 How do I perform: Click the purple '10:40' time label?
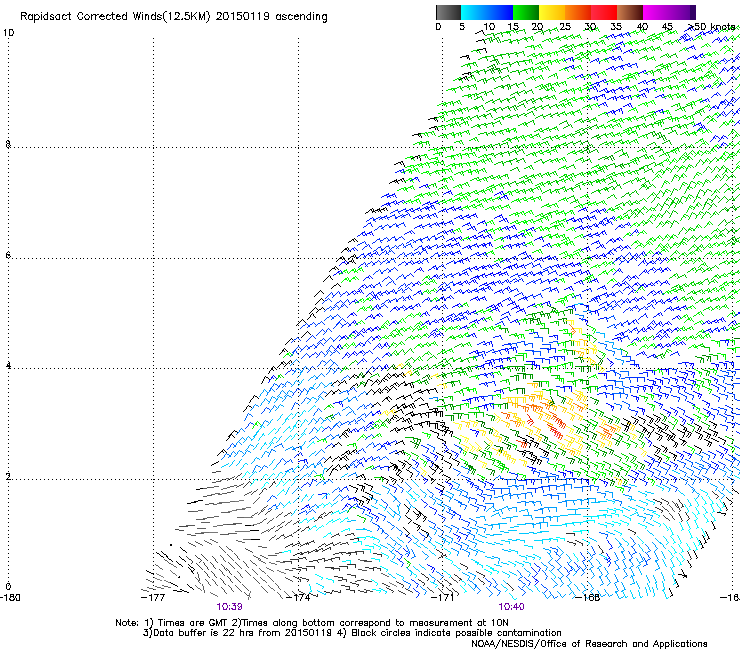pos(511,607)
